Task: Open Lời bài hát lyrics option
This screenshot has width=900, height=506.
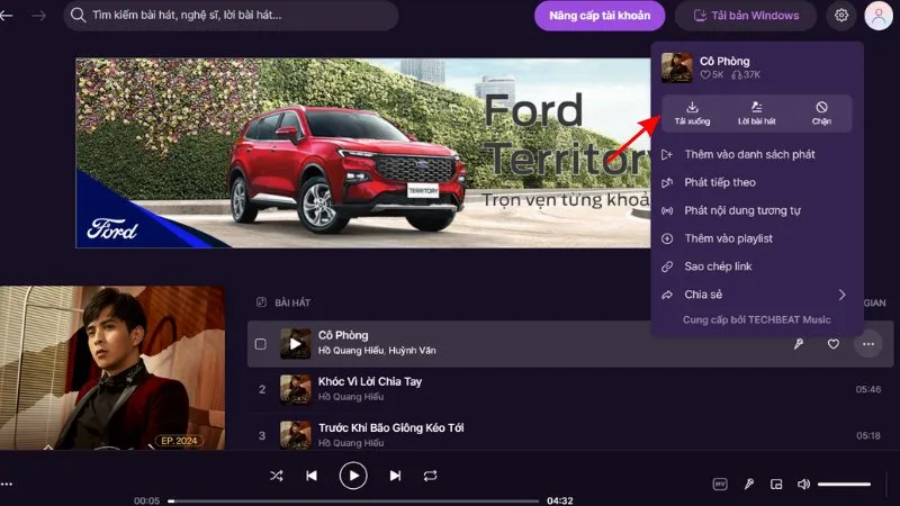Action: click(757, 113)
